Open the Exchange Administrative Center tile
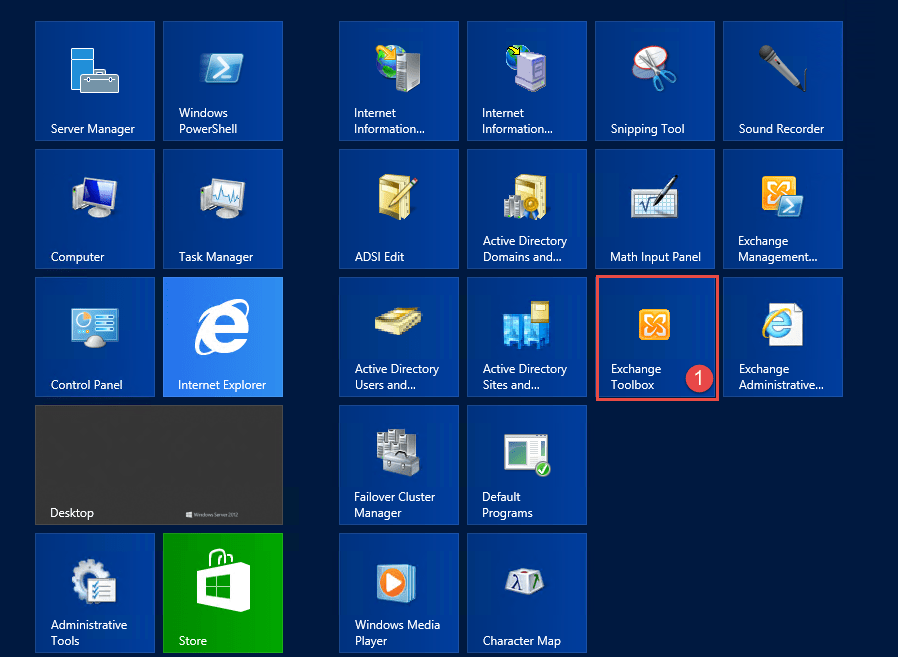 pos(783,337)
